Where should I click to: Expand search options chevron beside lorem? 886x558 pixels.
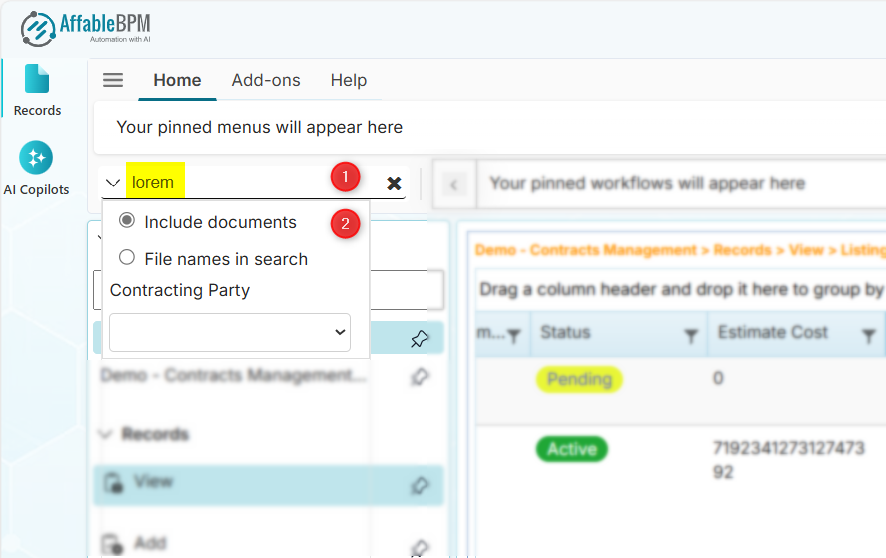(x=113, y=182)
